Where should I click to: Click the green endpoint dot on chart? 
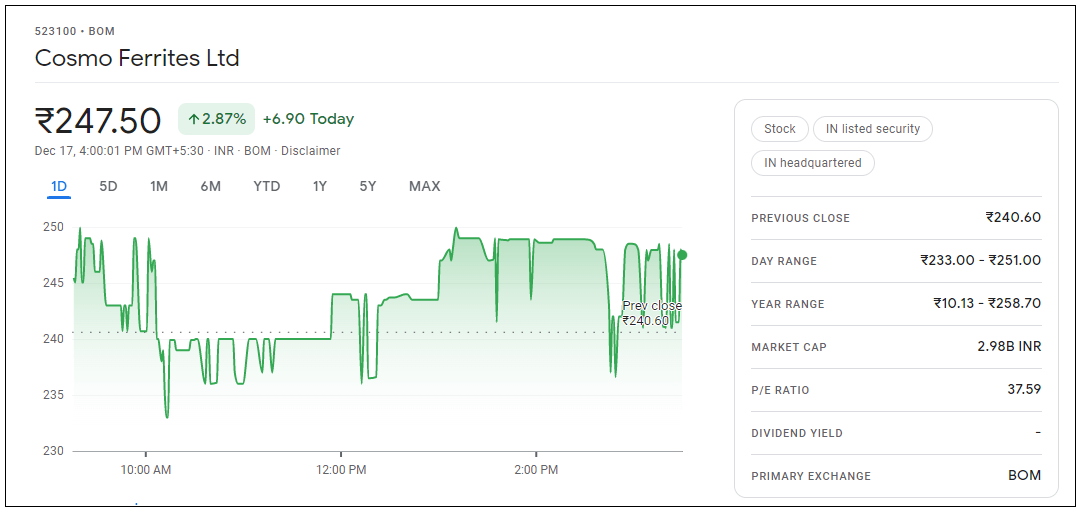pos(682,255)
